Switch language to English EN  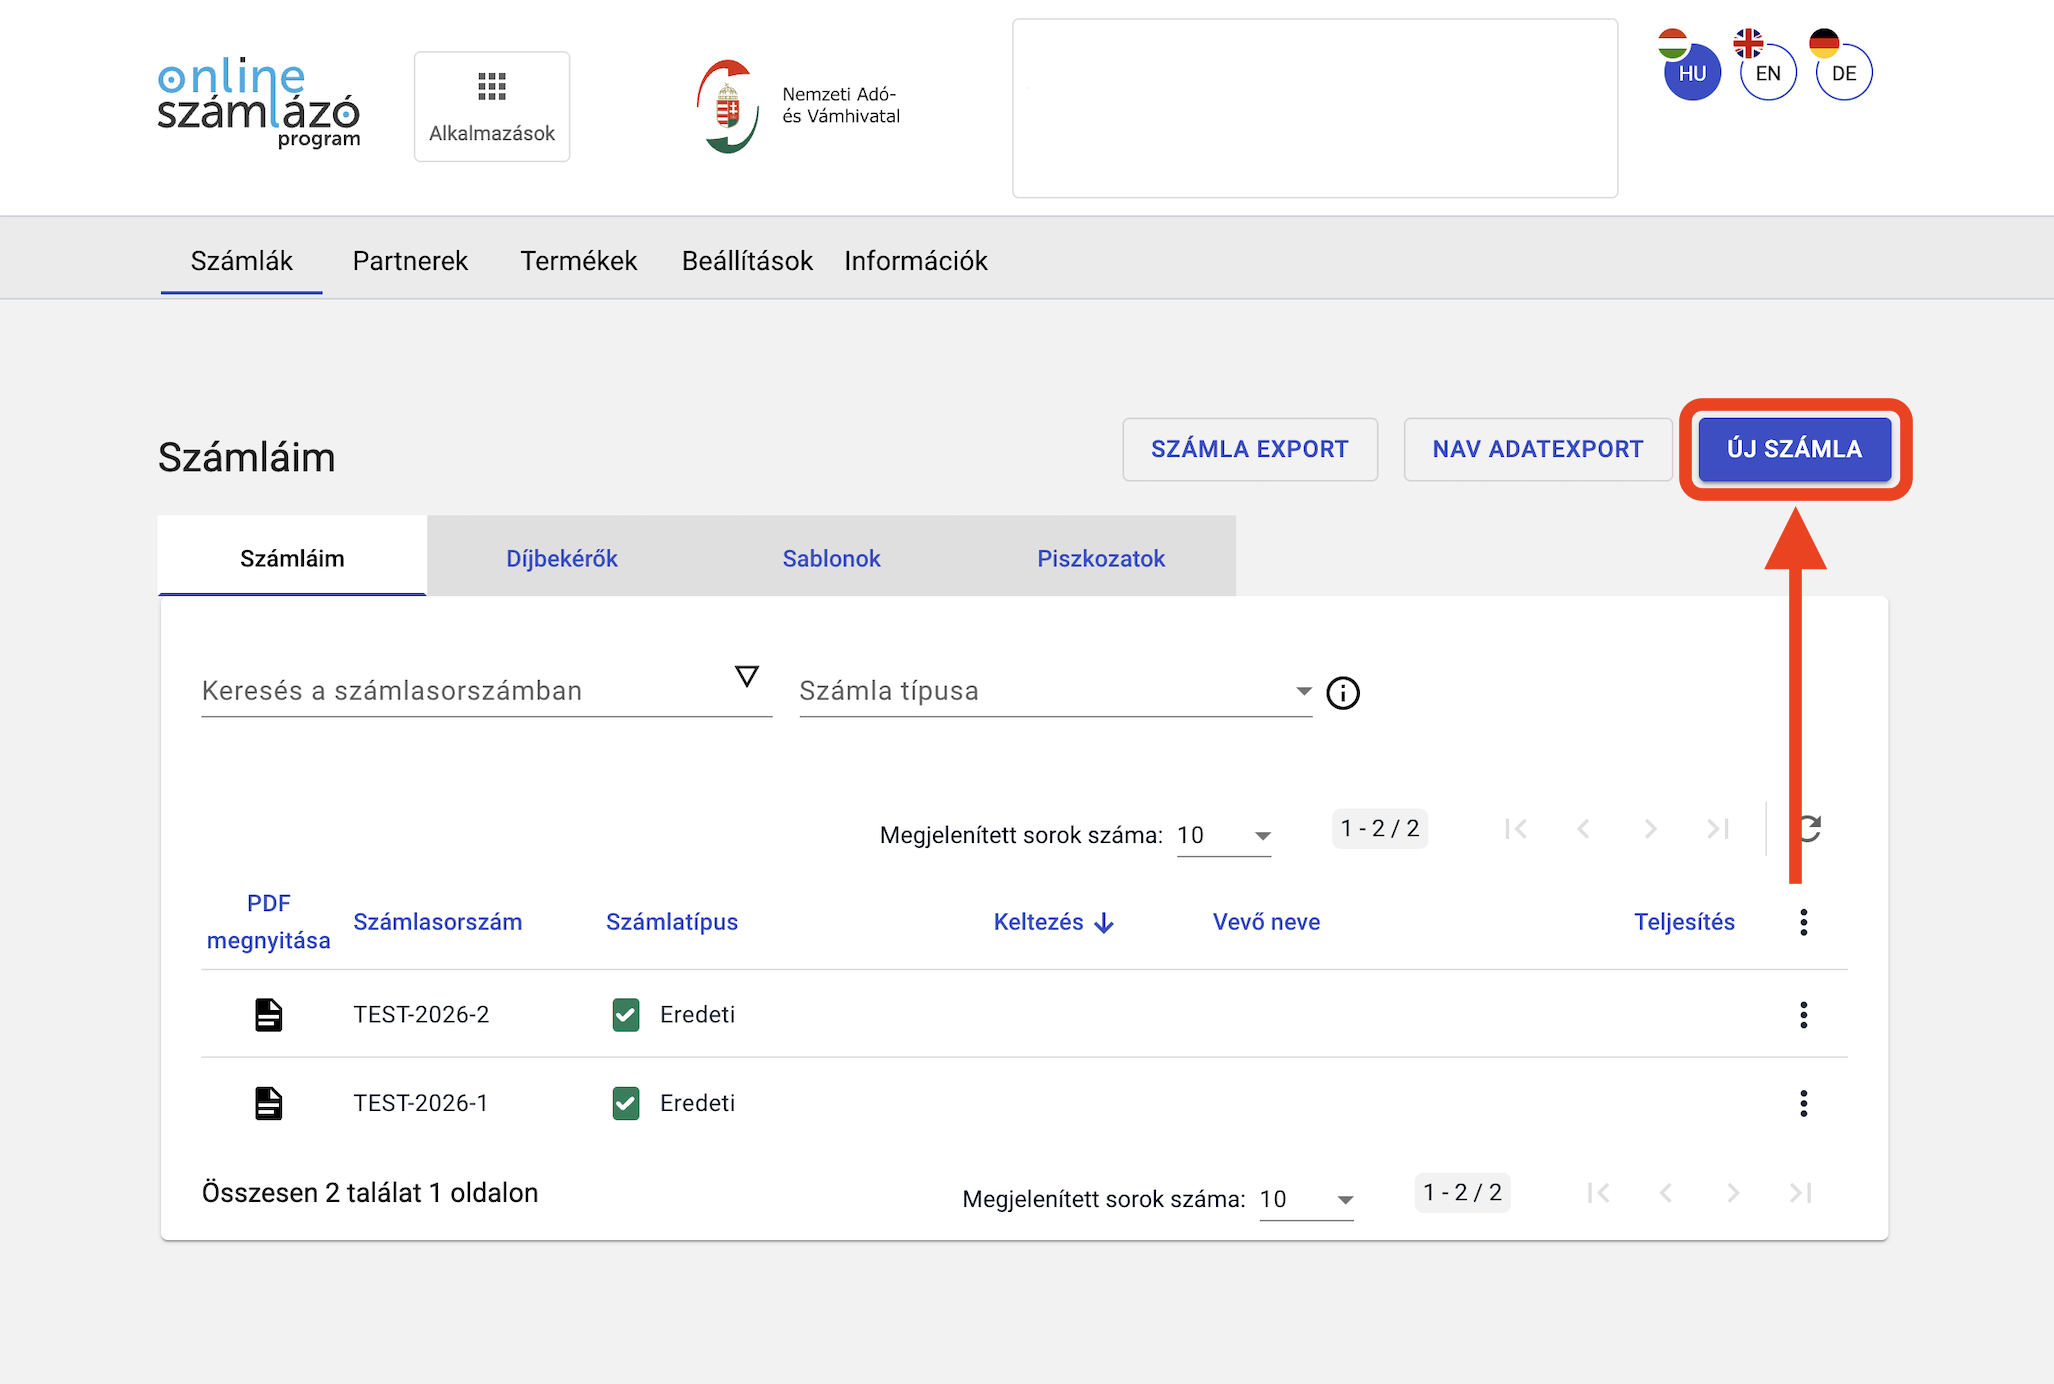(1768, 72)
